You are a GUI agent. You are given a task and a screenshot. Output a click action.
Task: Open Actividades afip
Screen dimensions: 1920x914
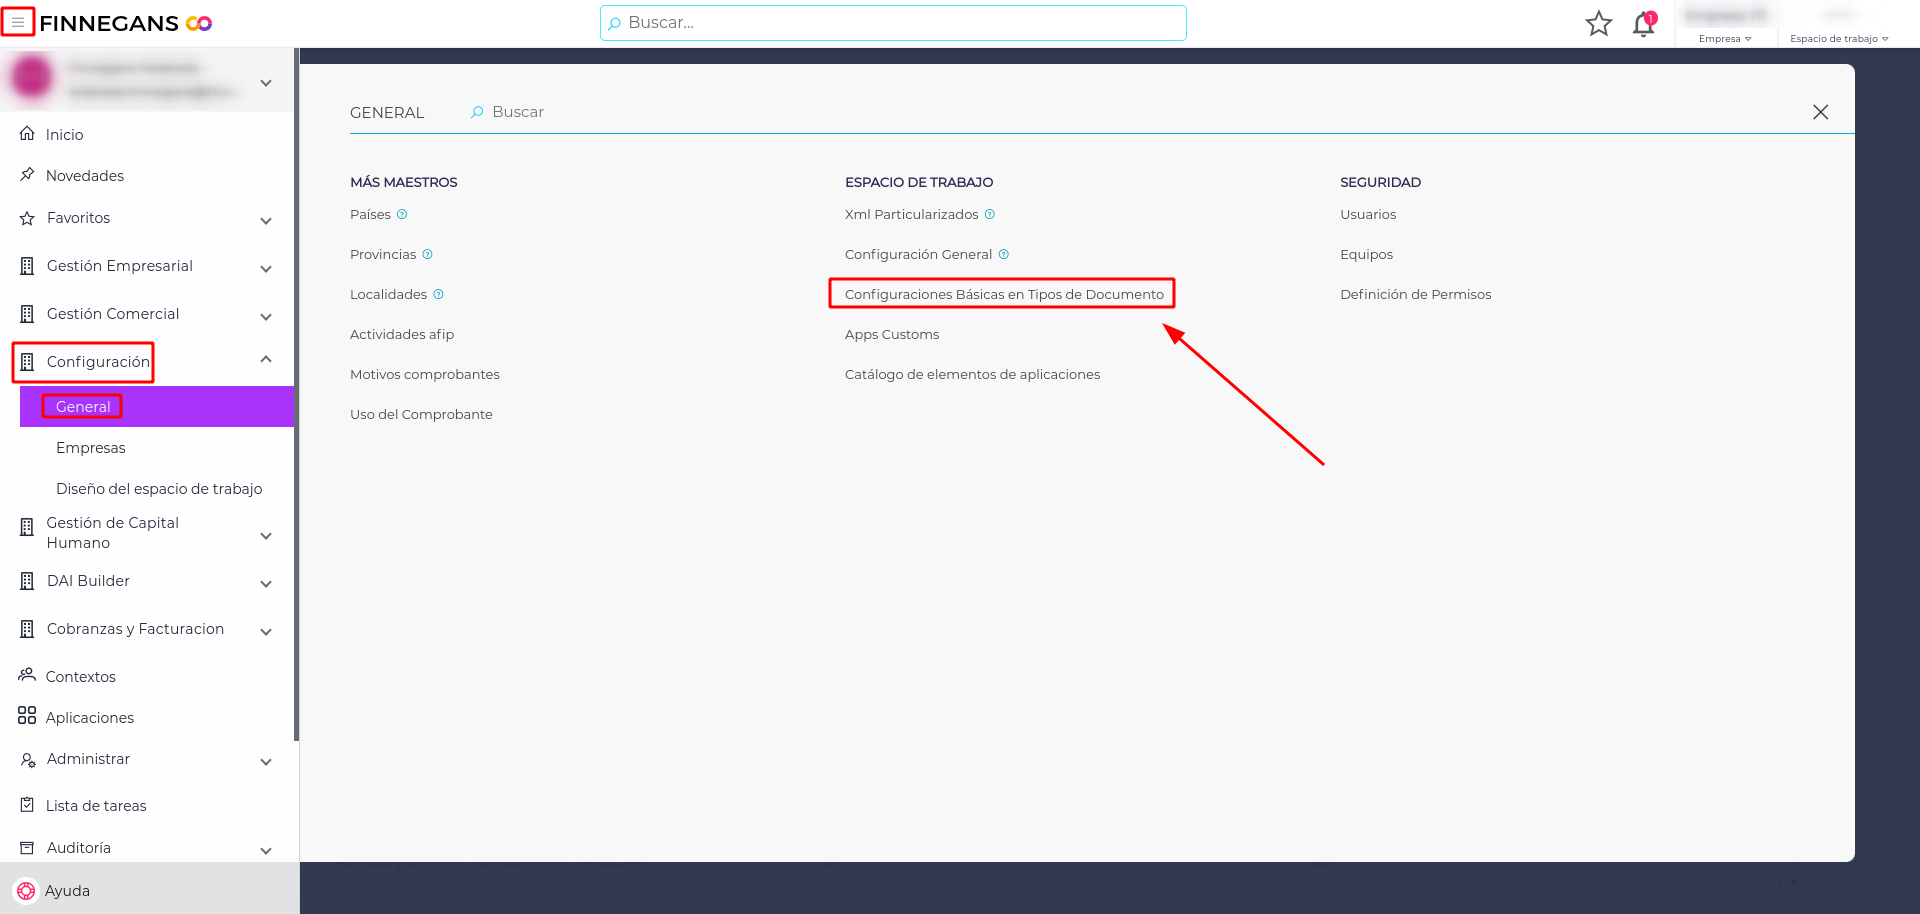click(402, 334)
